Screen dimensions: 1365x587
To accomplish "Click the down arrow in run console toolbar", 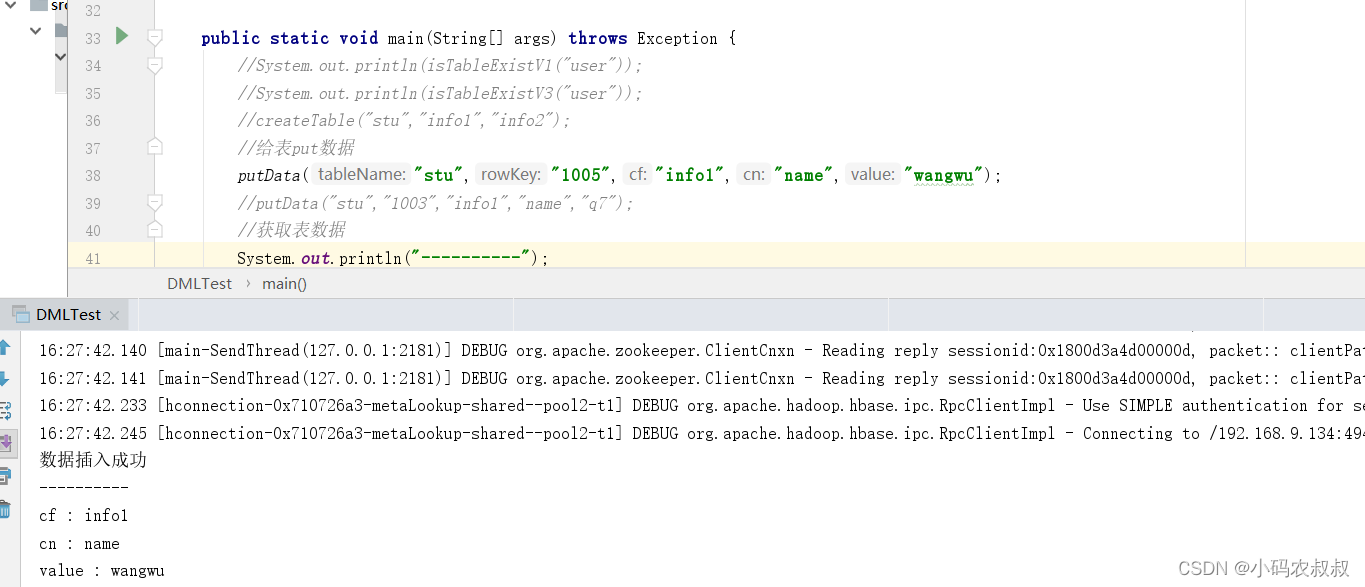I will (4, 379).
